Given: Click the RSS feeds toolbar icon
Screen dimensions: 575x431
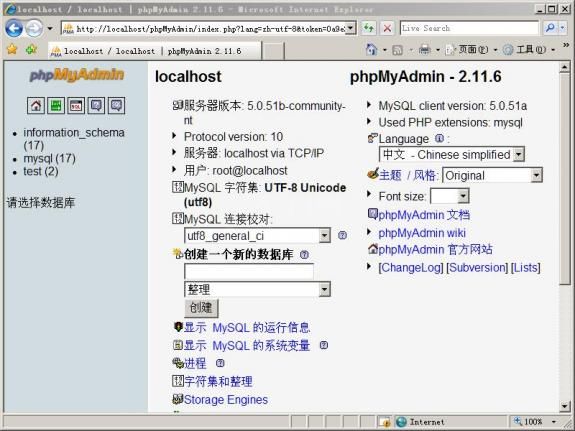Looking at the screenshot, I should click(x=398, y=50).
